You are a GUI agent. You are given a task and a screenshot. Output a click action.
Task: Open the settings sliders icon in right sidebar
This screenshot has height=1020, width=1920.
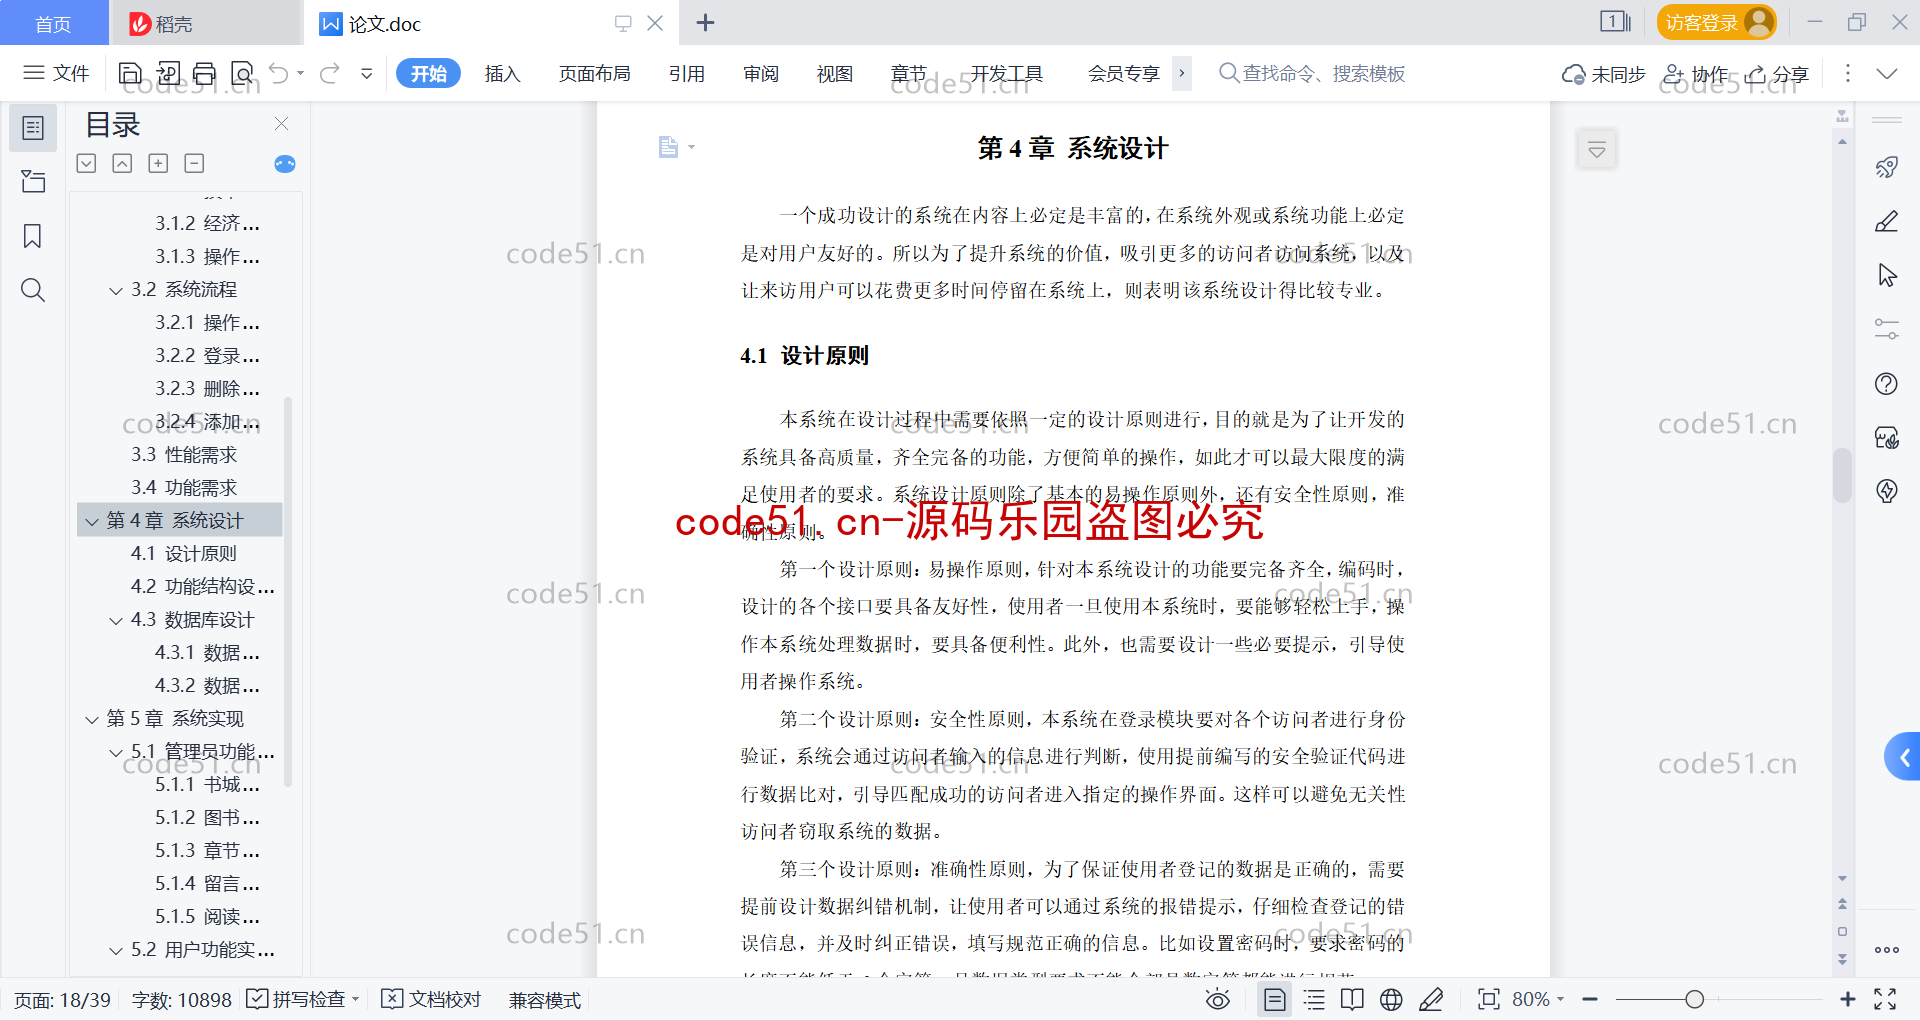[1887, 329]
